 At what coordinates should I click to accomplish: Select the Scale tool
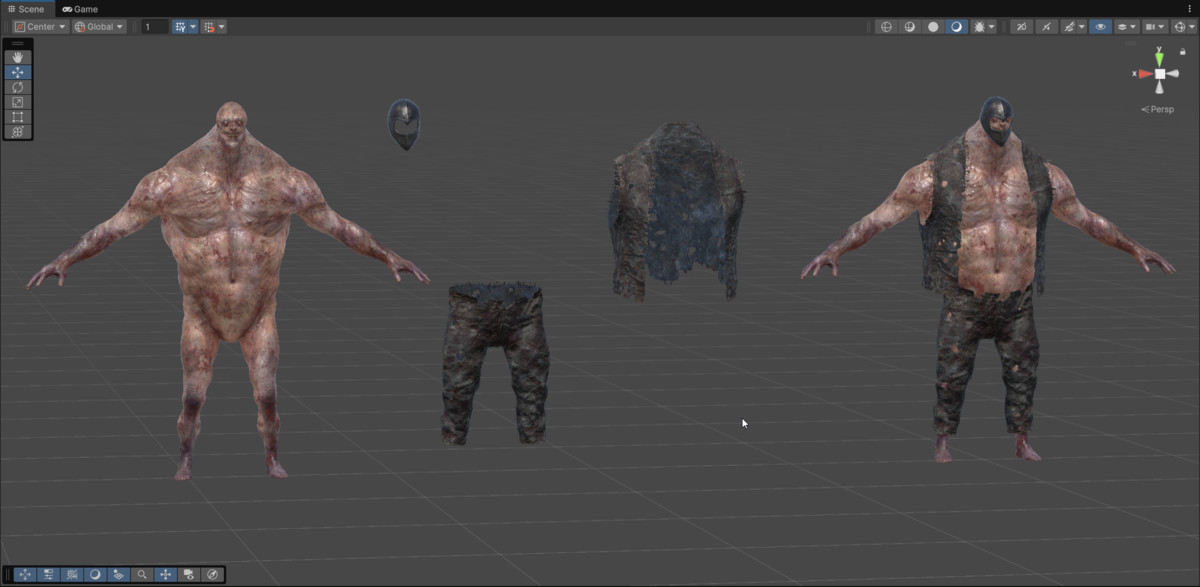click(x=18, y=102)
